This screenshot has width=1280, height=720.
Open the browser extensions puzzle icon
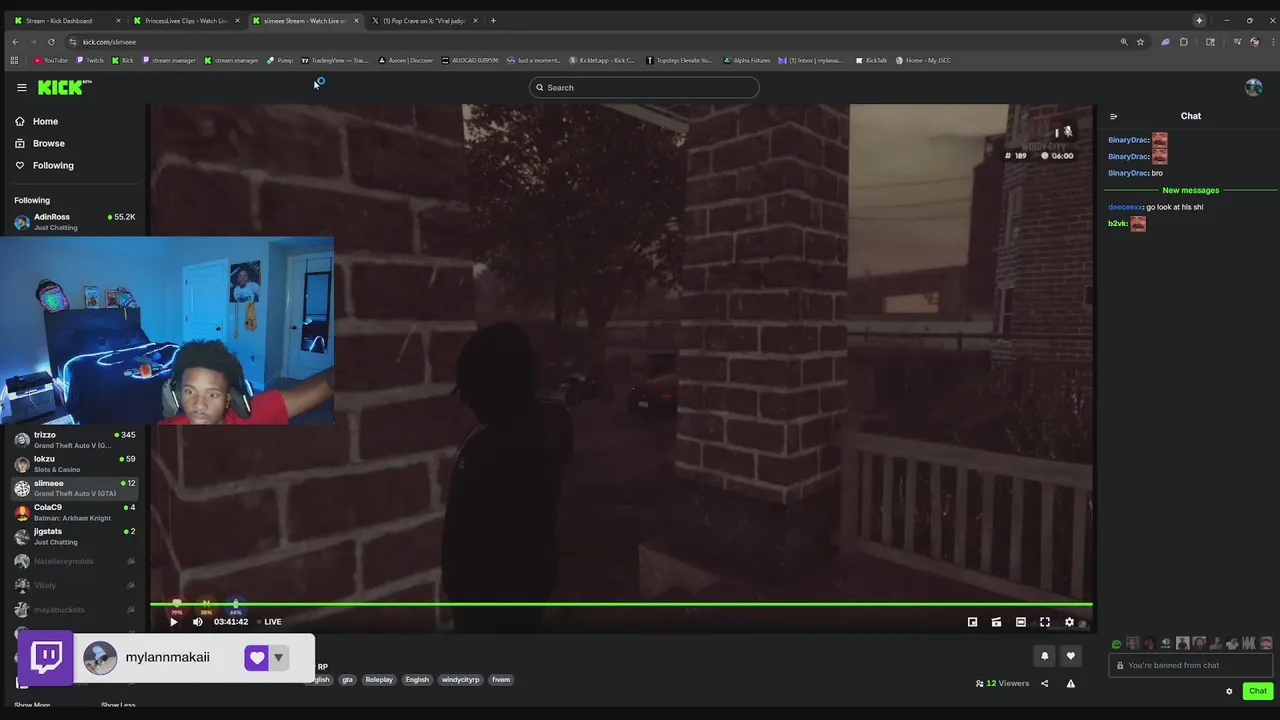click(1184, 42)
